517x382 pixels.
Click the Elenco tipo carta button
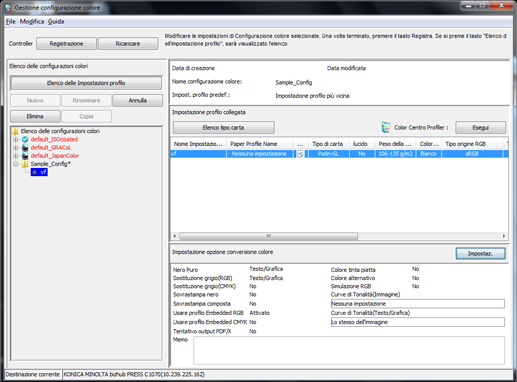224,128
